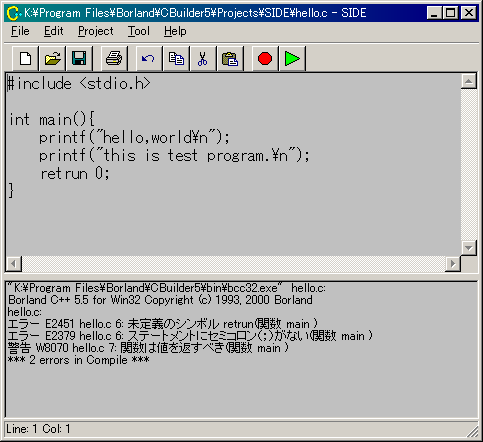
Task: Paste using the clipboard icon
Action: (x=230, y=59)
